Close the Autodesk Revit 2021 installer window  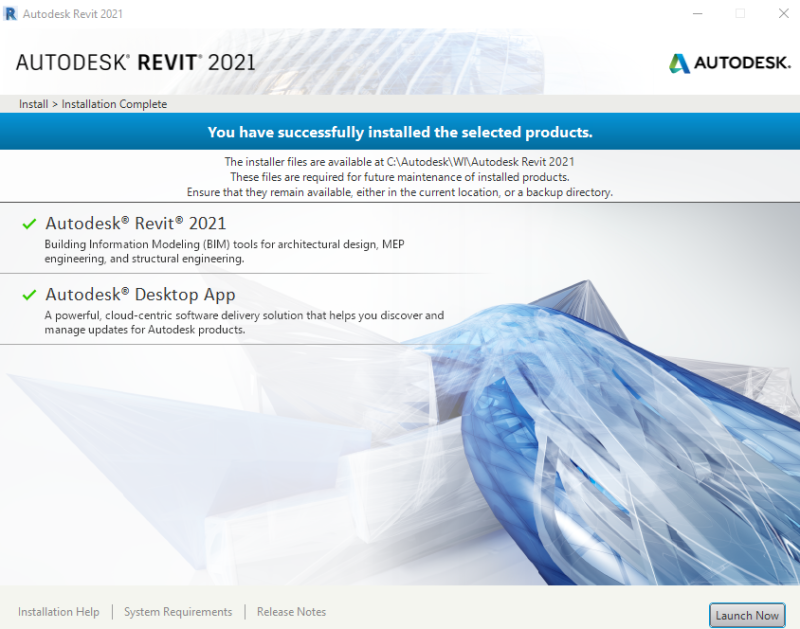click(x=784, y=14)
